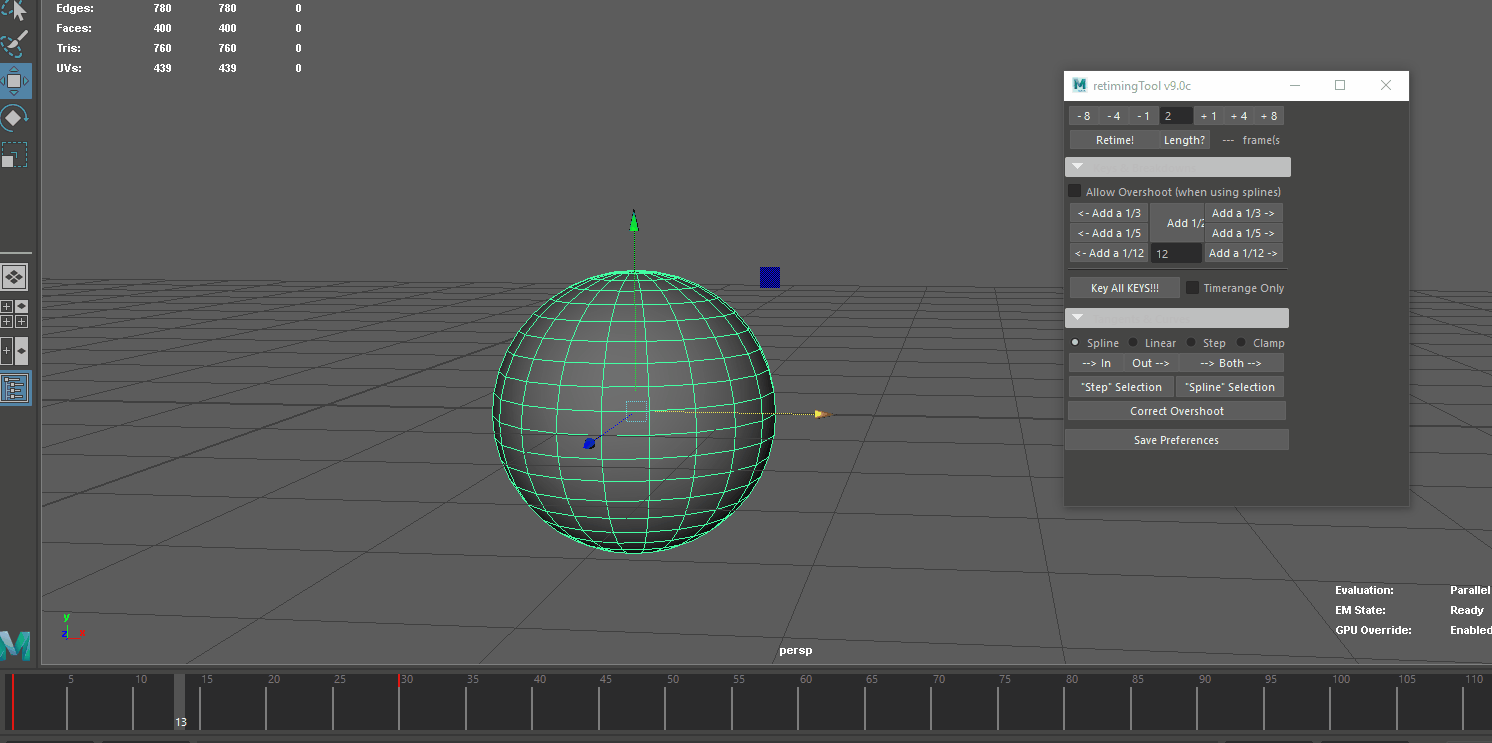Toggle the Outliner panel button
This screenshot has height=743, width=1492.
(14, 388)
